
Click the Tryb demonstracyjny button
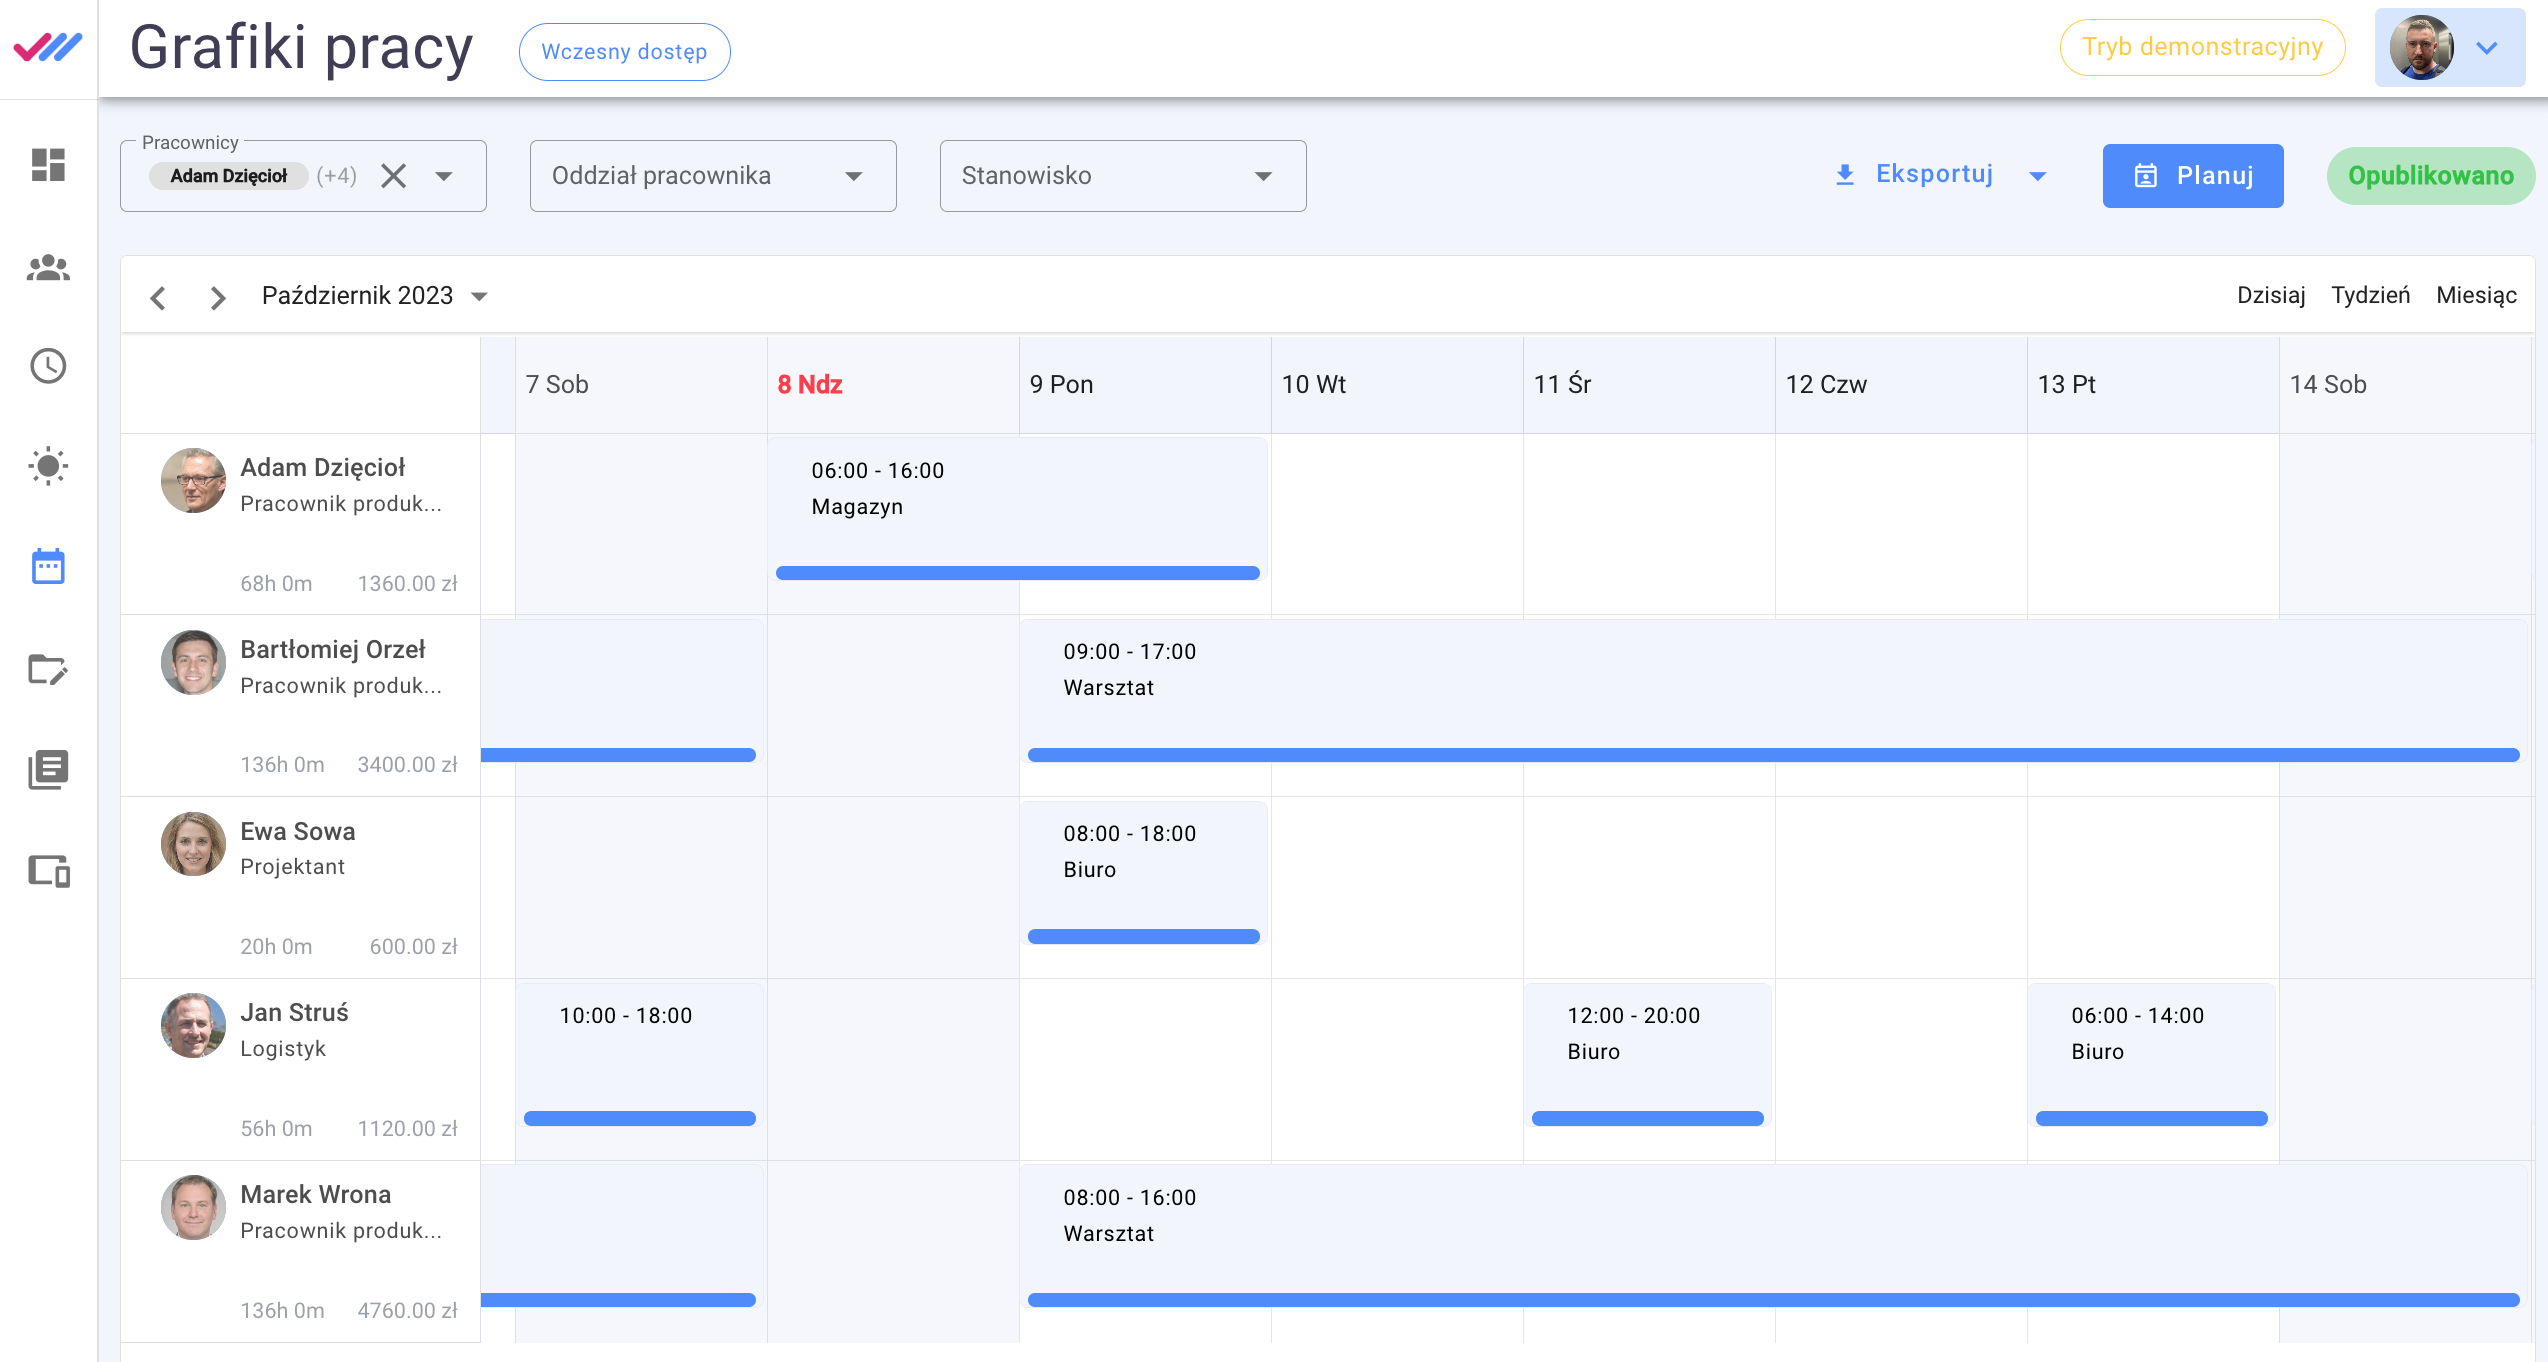point(2202,47)
